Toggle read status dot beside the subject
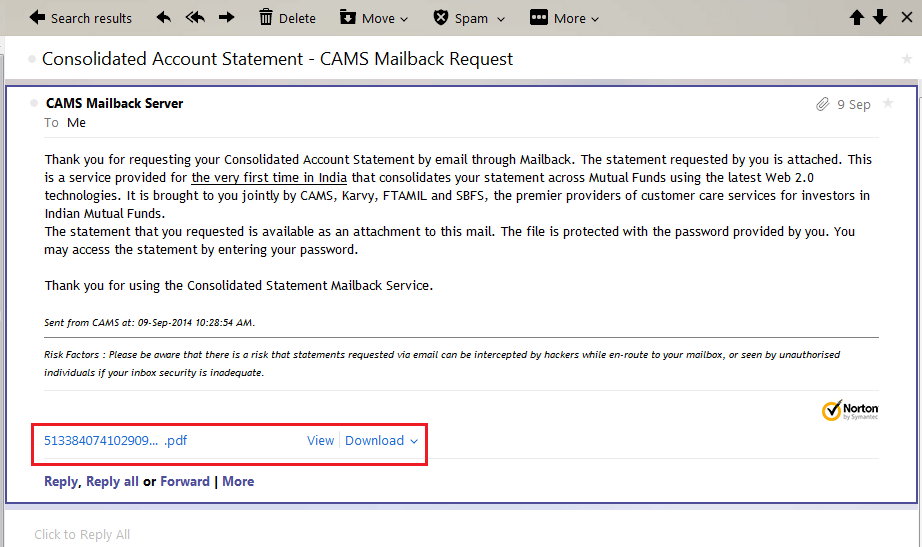The height and width of the screenshot is (547, 922). click(x=32, y=60)
